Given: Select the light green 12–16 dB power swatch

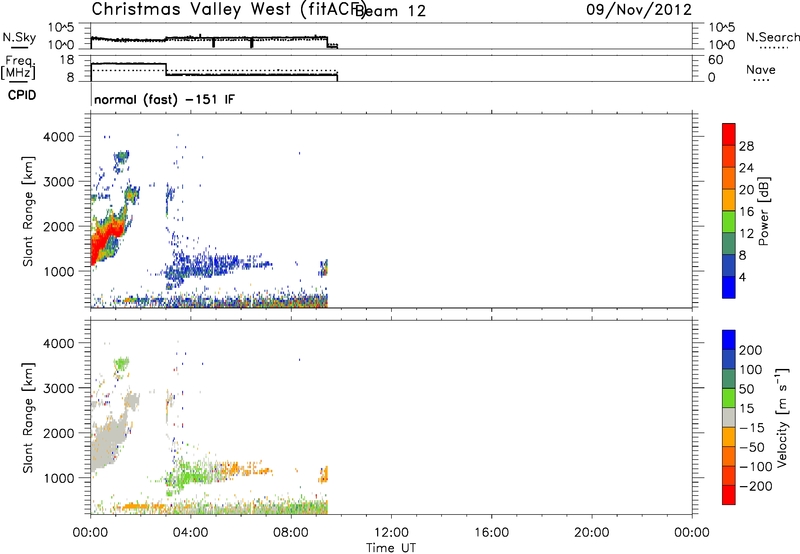Looking at the screenshot, I should (729, 222).
